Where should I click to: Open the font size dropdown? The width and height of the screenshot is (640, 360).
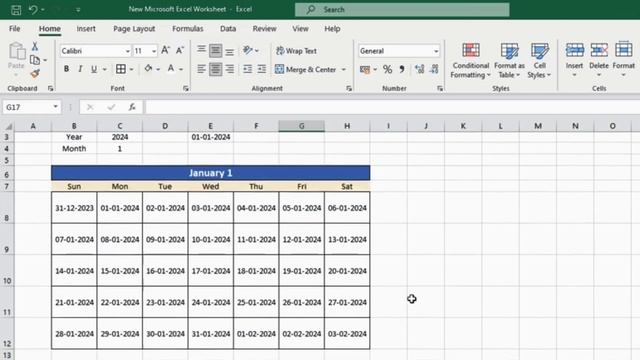click(154, 51)
